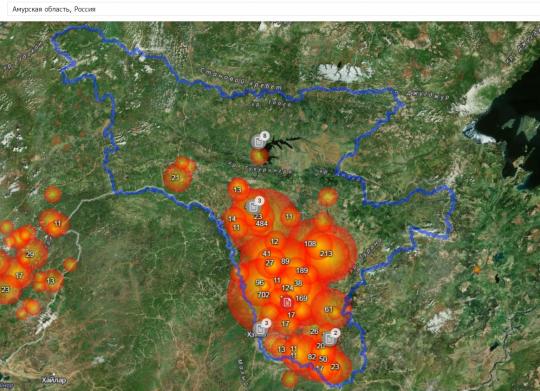
Task: Select the fire cluster labeled 29
Action: click(x=30, y=255)
